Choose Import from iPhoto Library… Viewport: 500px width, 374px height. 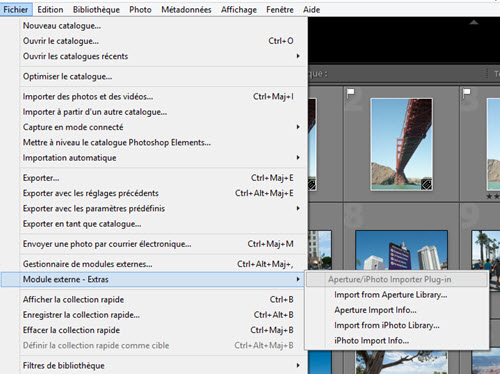tap(397, 325)
